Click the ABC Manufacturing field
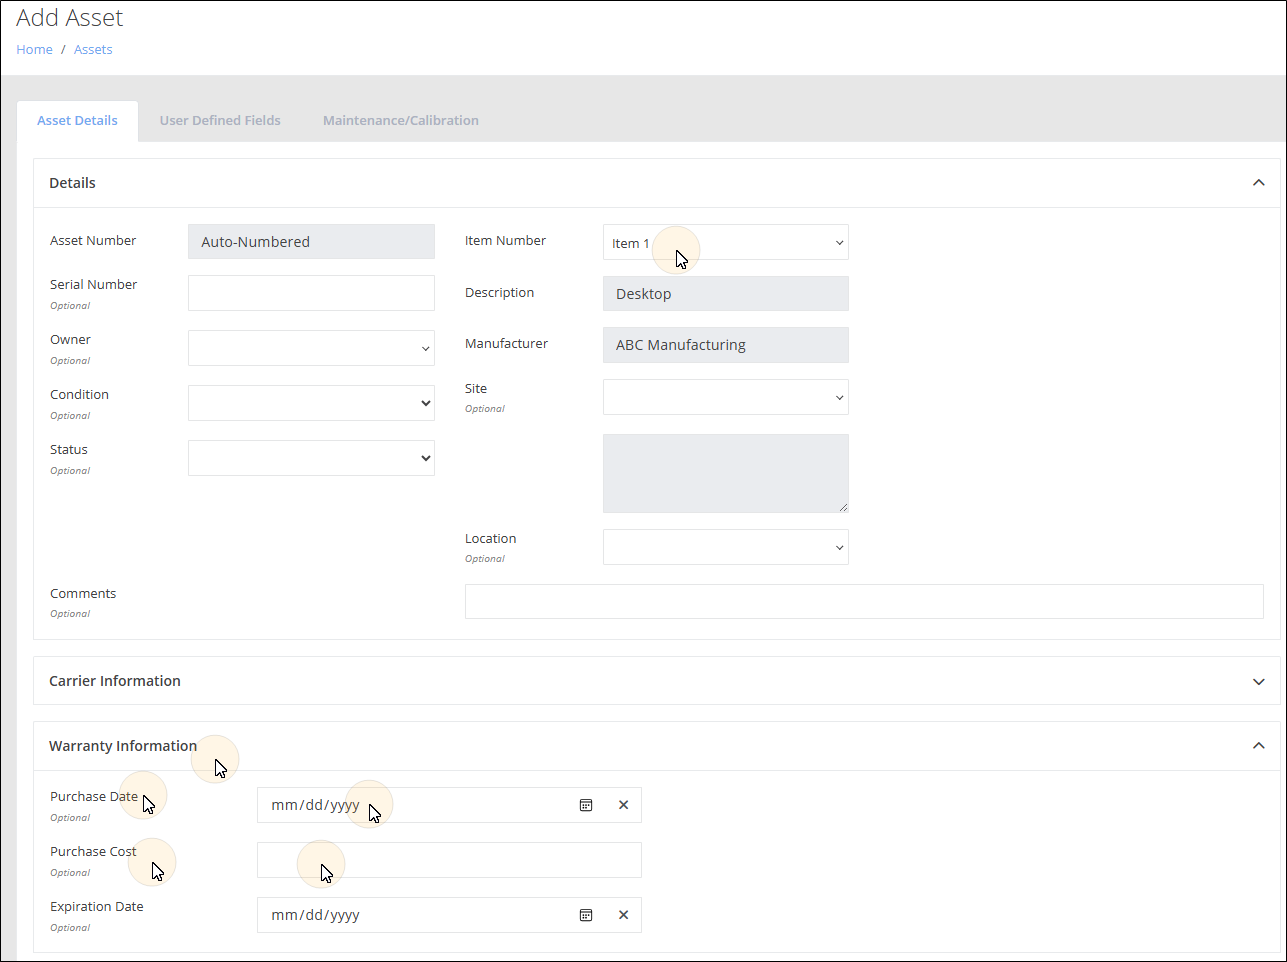 point(726,345)
